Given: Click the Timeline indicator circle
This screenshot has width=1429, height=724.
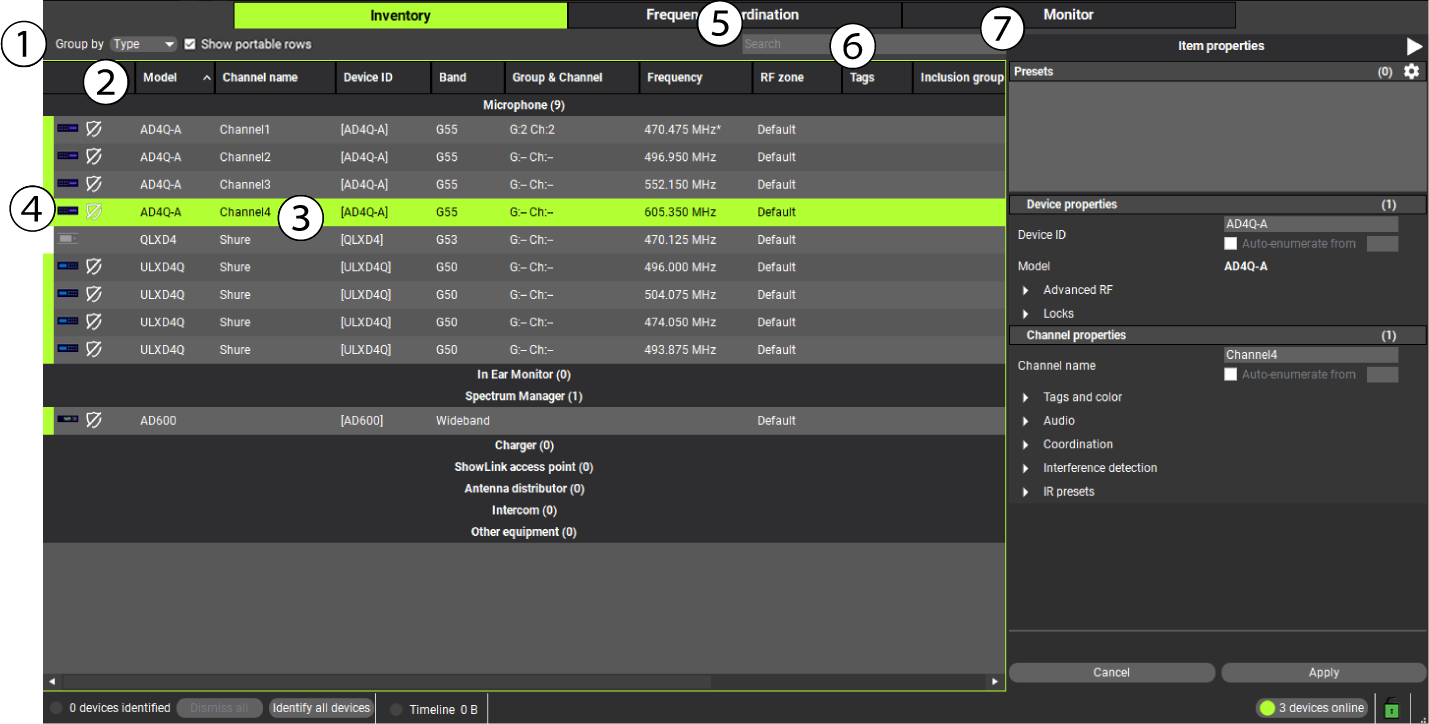Looking at the screenshot, I should (396, 709).
